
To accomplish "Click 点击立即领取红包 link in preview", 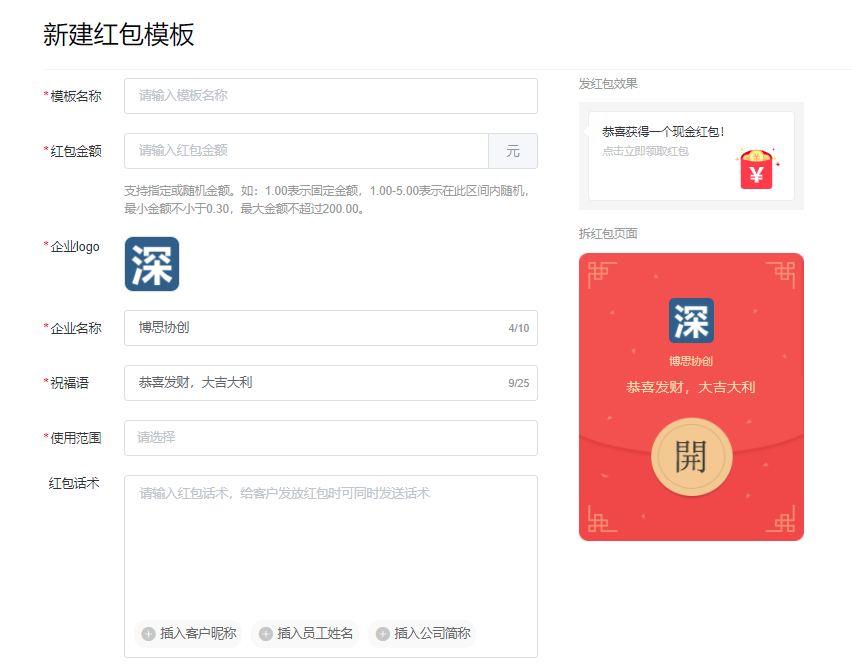I will coord(645,151).
